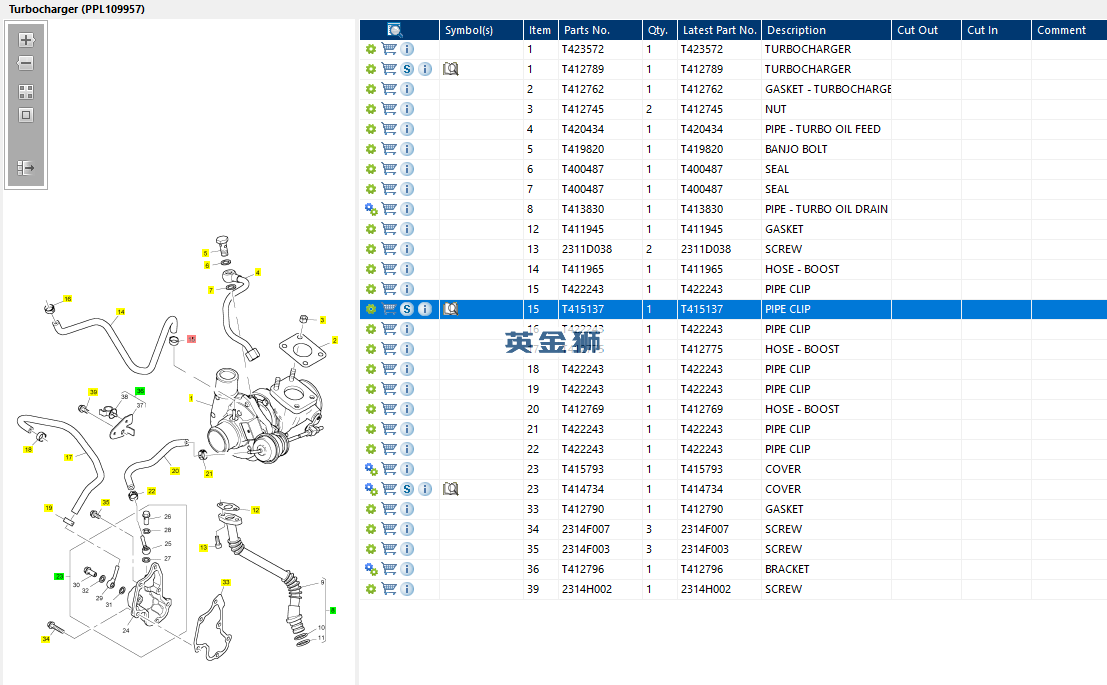Click the four-square grid view icon

click(26, 91)
